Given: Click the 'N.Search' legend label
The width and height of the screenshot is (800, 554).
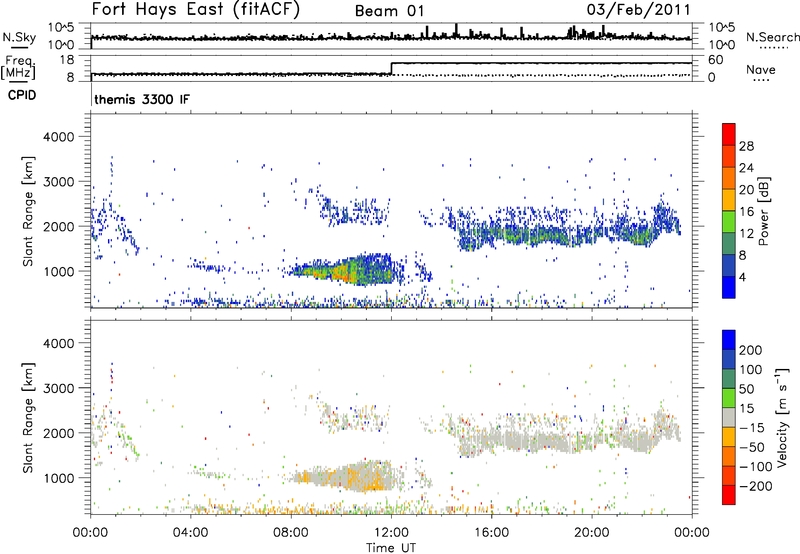Looking at the screenshot, I should click(772, 37).
